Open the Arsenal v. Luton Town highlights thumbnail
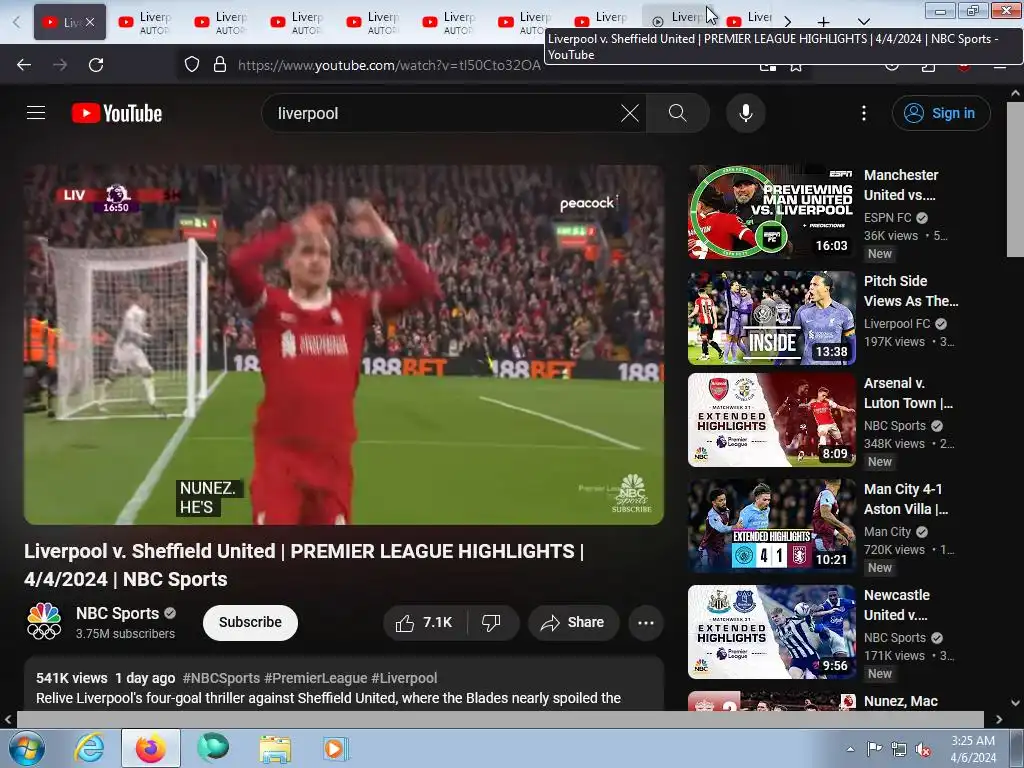 (771, 420)
